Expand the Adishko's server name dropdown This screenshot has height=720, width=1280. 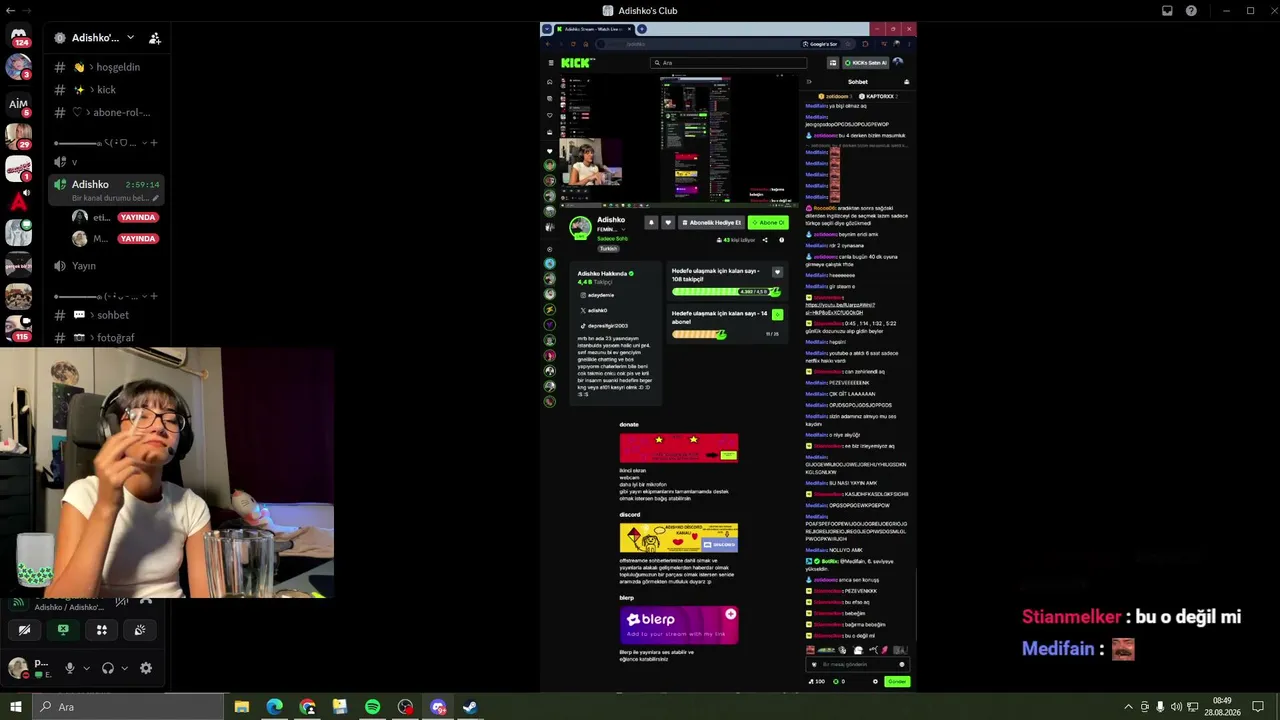click(x=130, y=38)
